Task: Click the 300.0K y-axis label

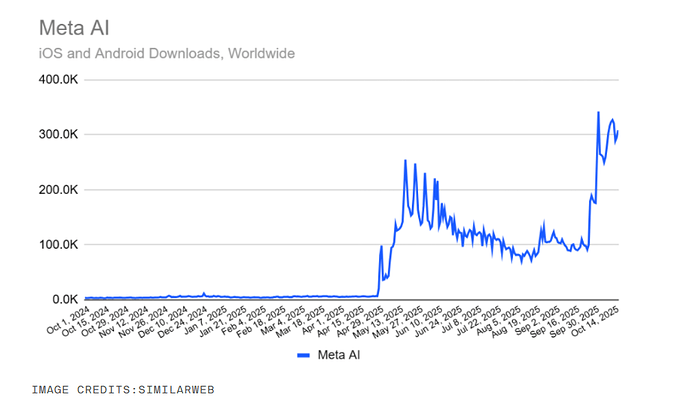Action: pos(56,134)
